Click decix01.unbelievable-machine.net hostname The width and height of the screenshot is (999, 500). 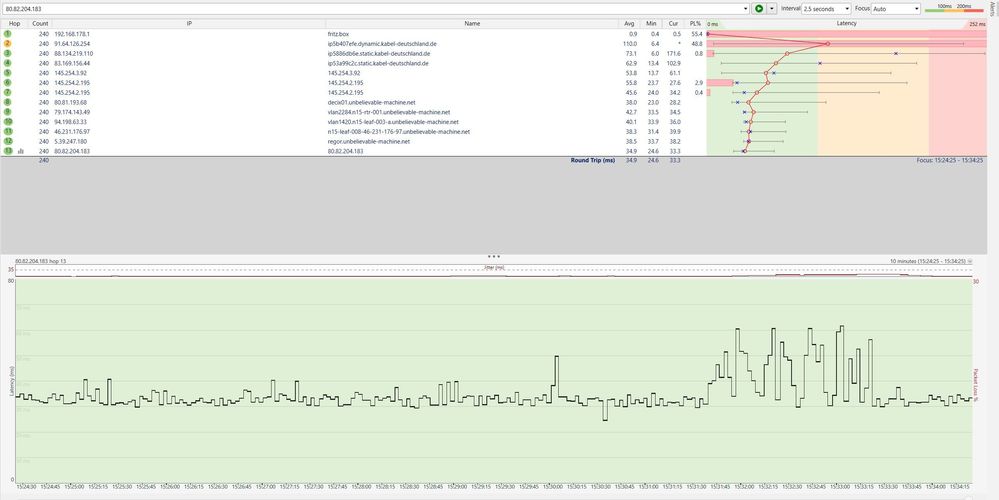[x=371, y=102]
